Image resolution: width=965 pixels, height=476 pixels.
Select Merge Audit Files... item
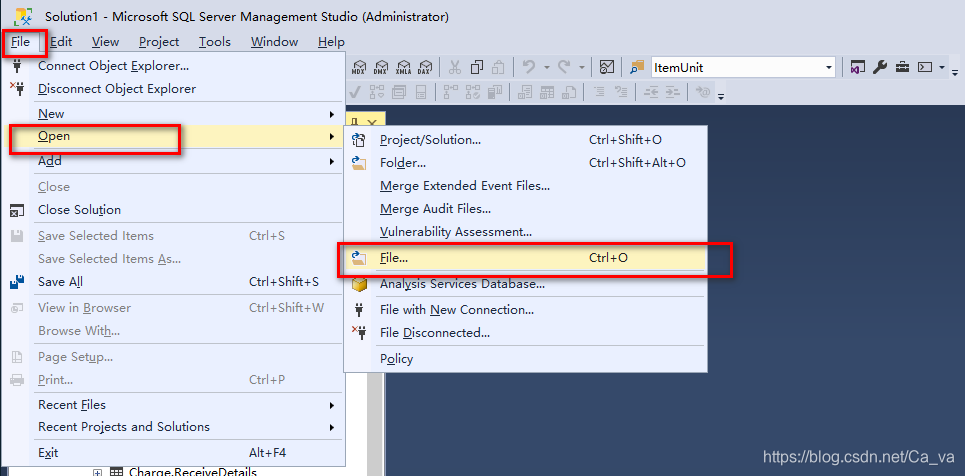pos(525,209)
